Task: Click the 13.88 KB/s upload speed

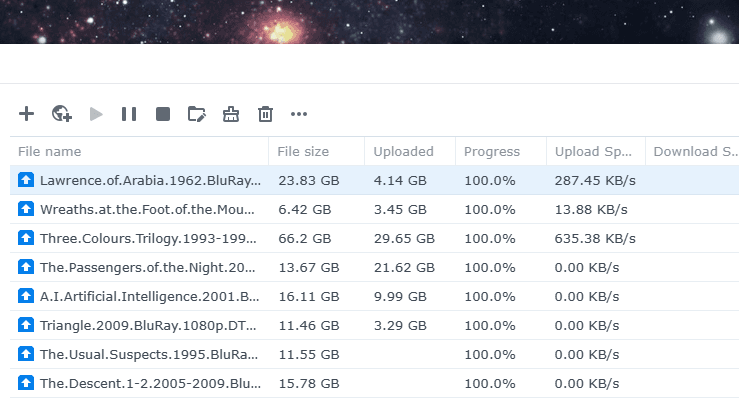Action: pyautogui.click(x=591, y=210)
